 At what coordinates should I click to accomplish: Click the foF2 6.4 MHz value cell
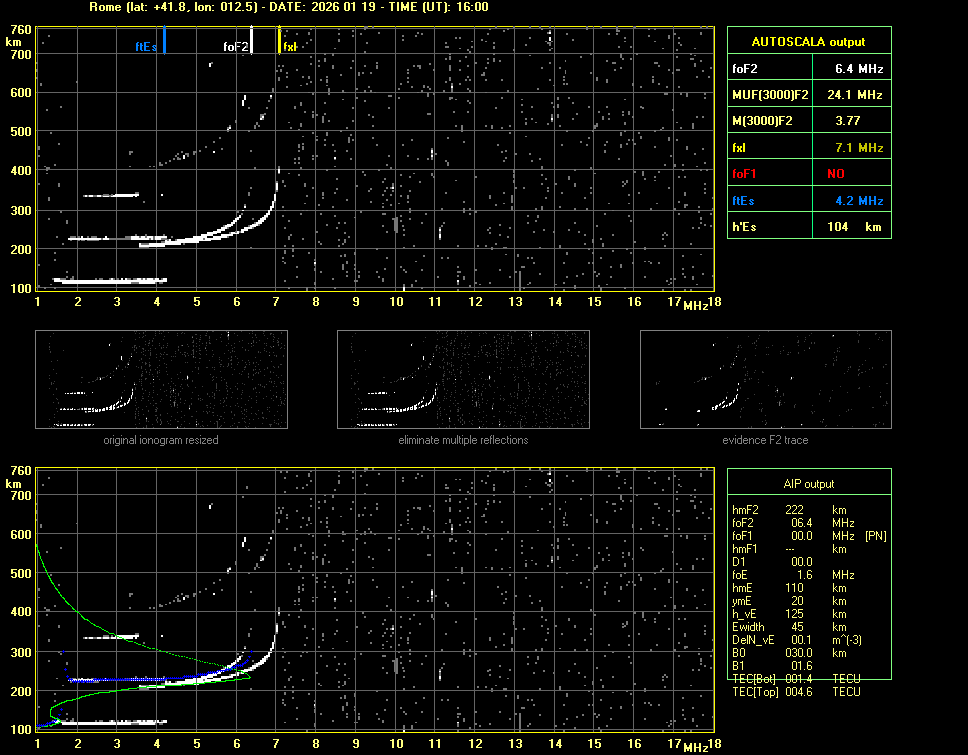coord(859,69)
